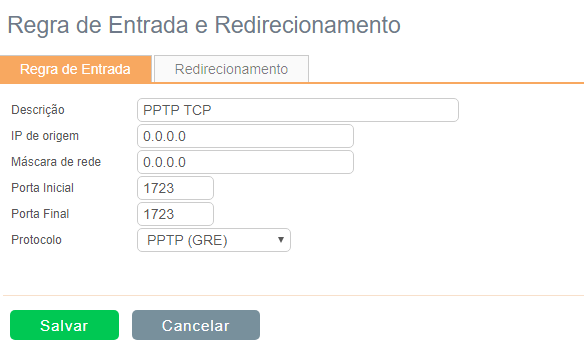Screen dimensions: 584x361
Task: Click the 1723 value in Porta Inicial
Action: [x=159, y=189]
